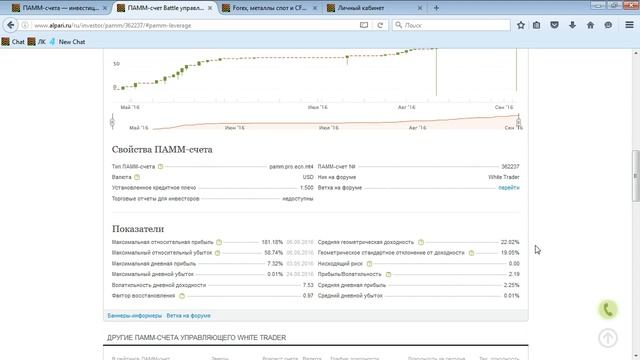Close the Личный кабинет tab
The height and width of the screenshot is (360, 640).
420,8
